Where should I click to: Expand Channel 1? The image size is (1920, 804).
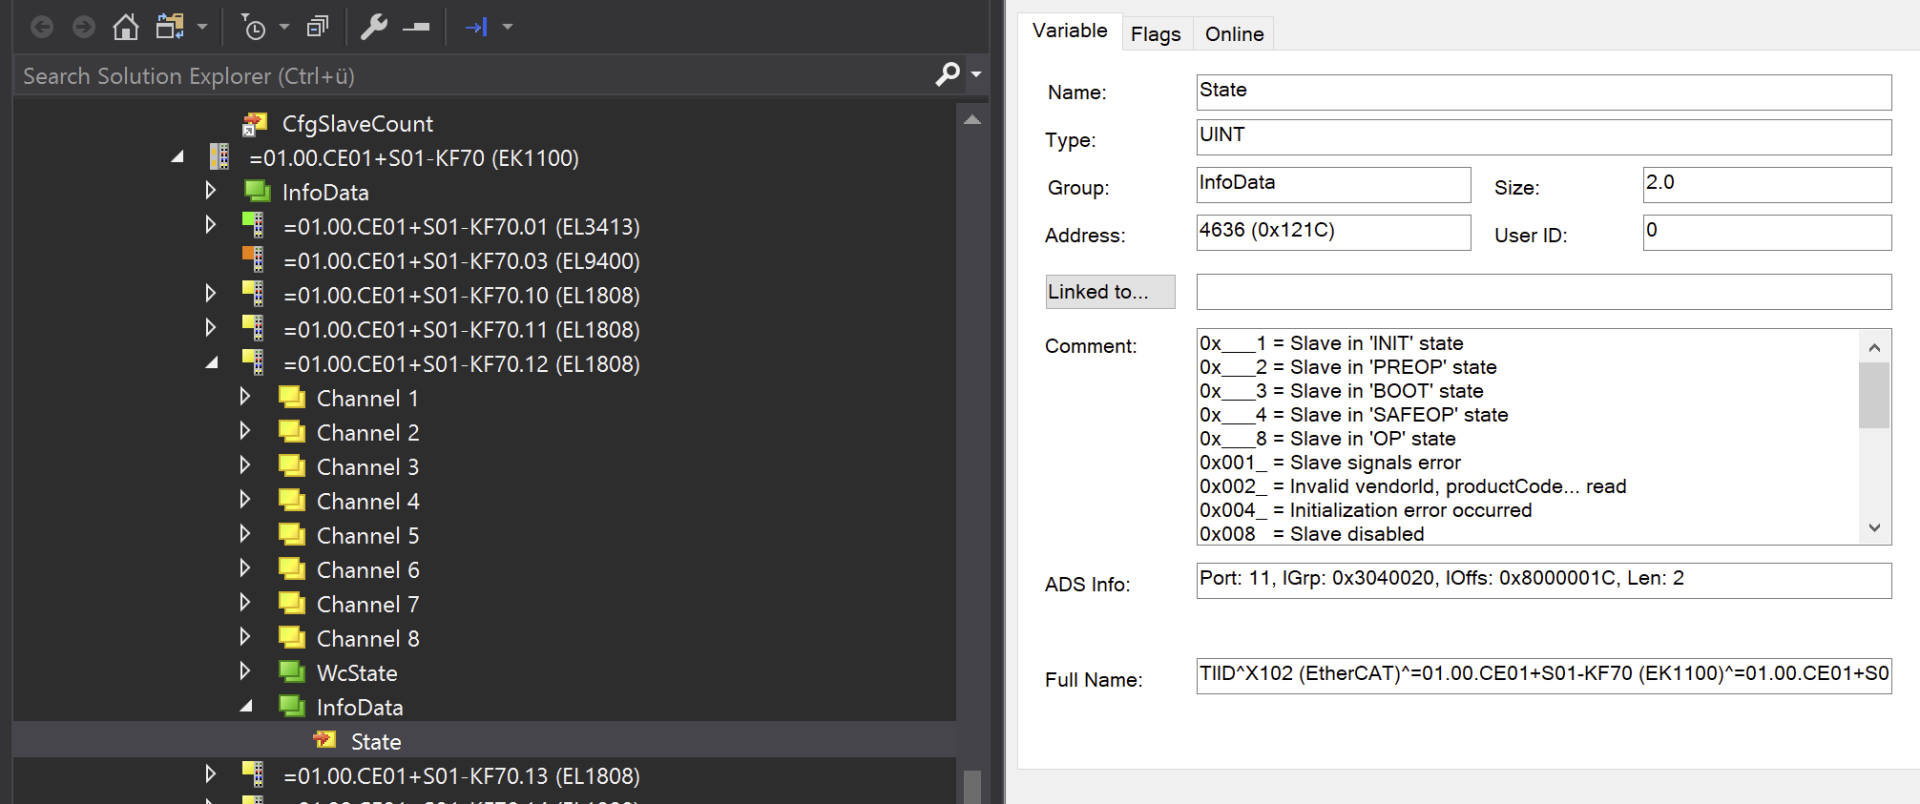(245, 396)
